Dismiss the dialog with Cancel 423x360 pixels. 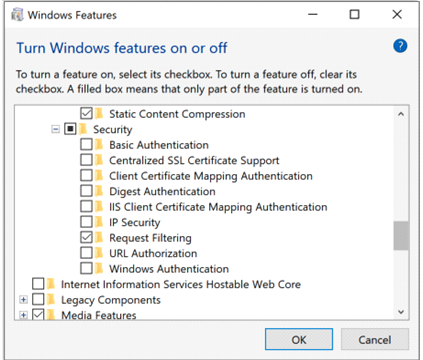pyautogui.click(x=375, y=339)
